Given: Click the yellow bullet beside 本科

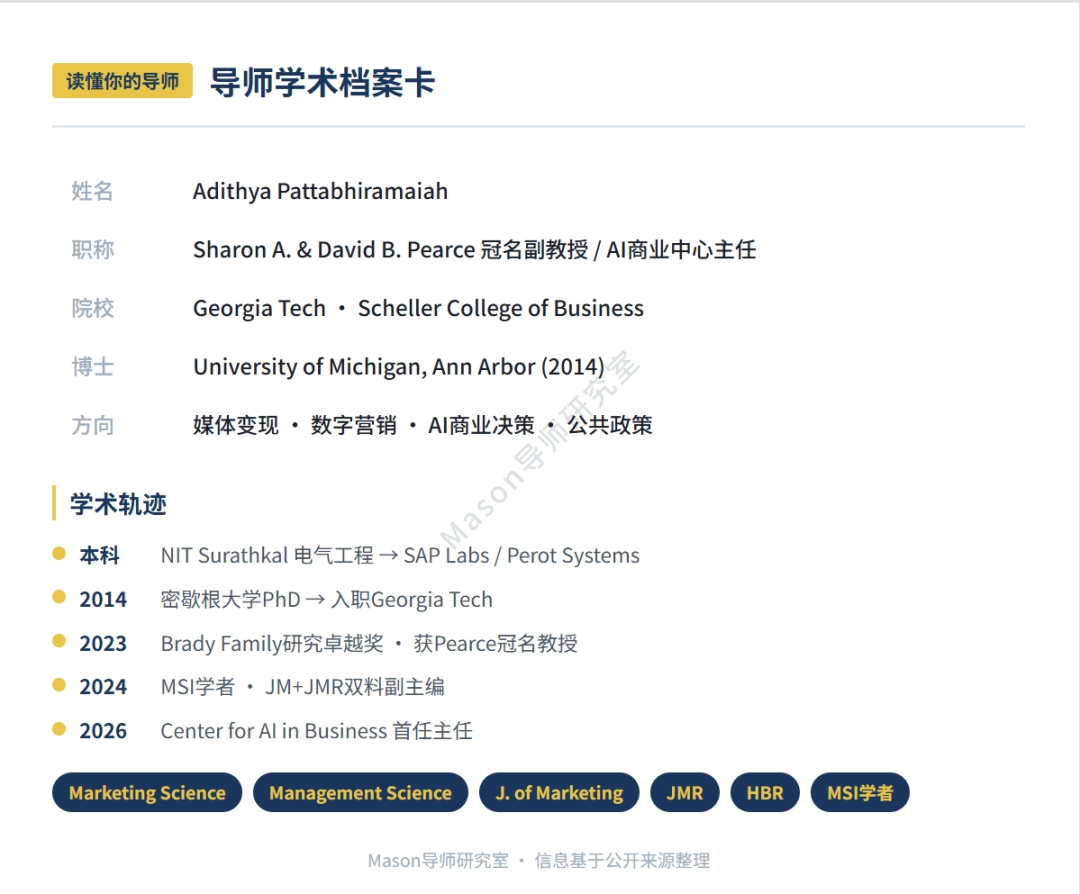Looking at the screenshot, I should (59, 553).
